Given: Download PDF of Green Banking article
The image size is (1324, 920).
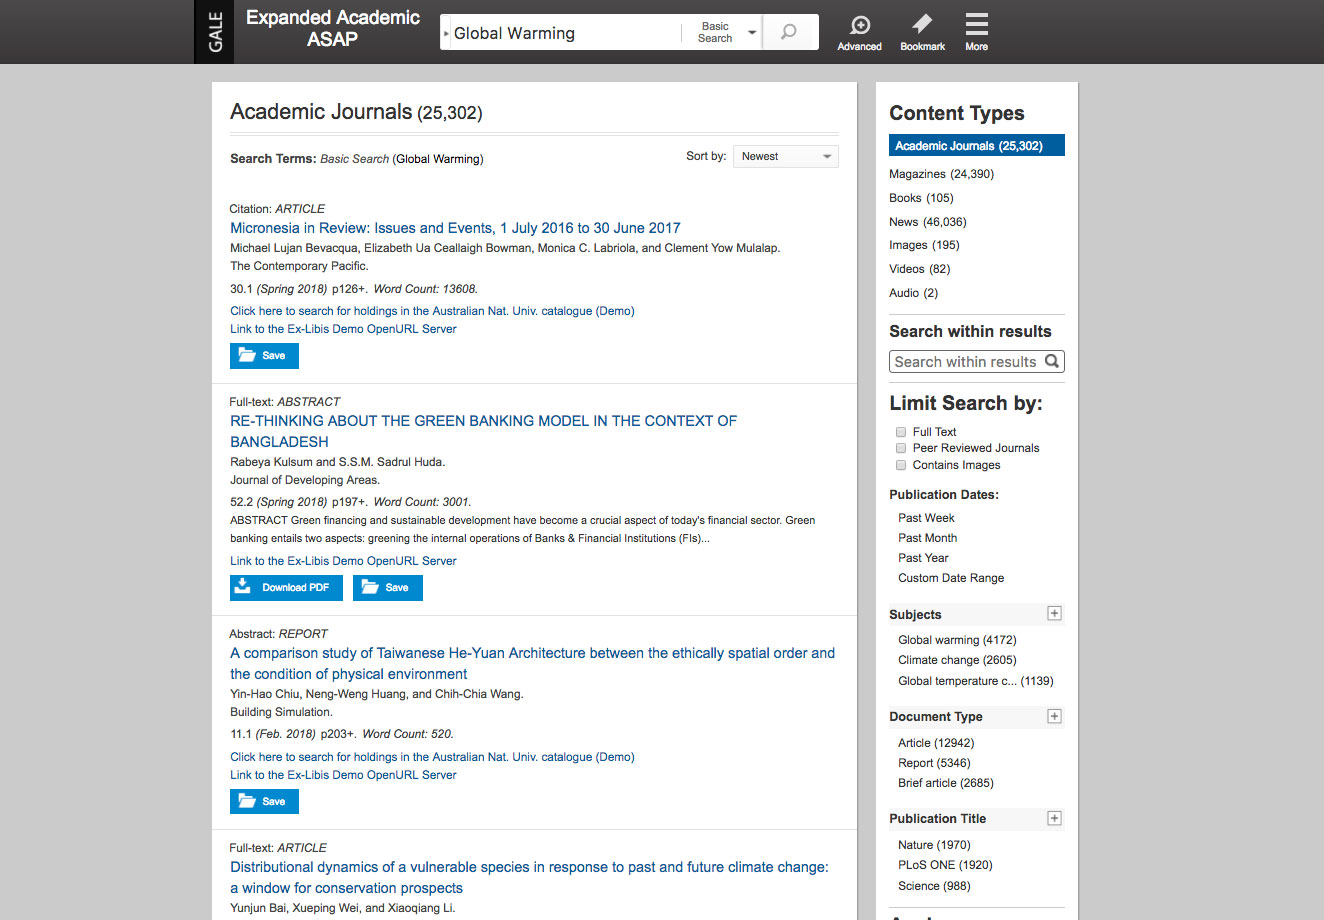Looking at the screenshot, I should 286,587.
